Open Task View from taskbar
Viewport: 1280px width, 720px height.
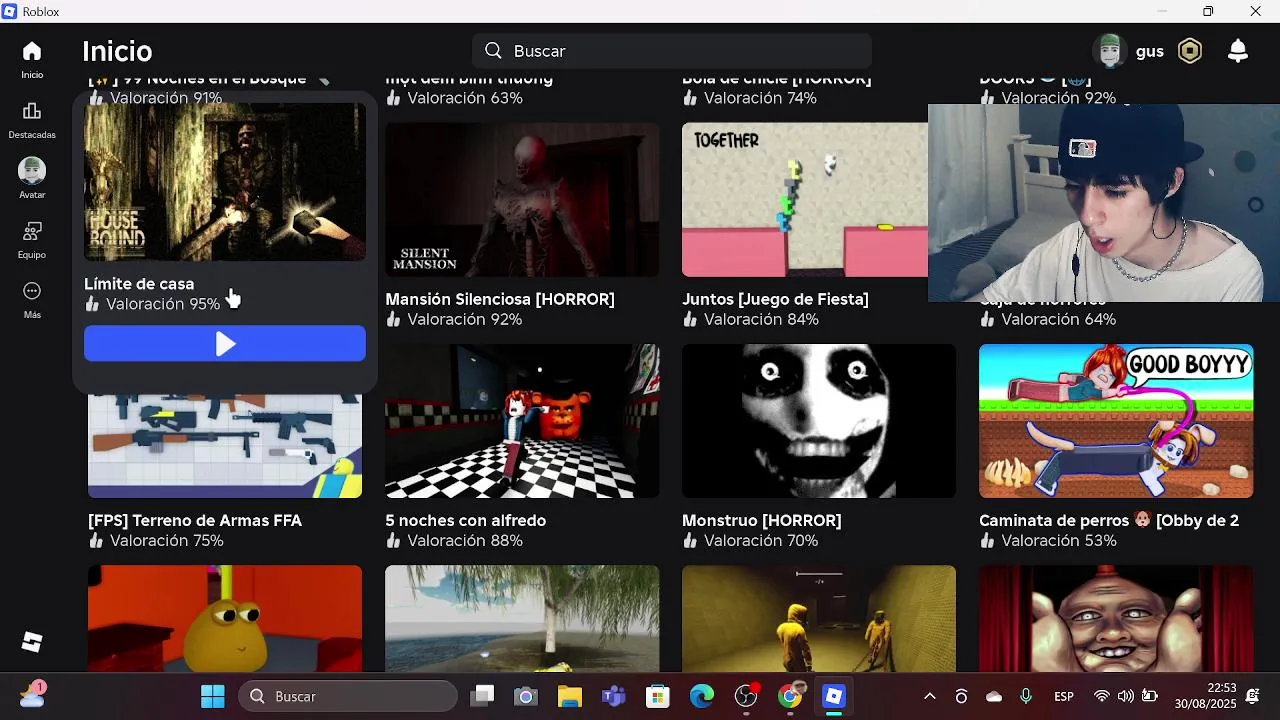484,696
